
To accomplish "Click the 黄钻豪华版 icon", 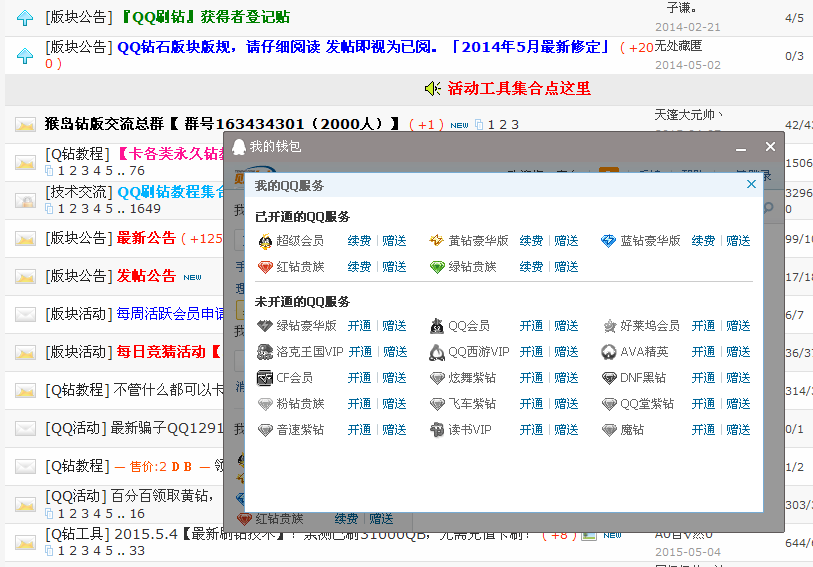I will [x=437, y=240].
